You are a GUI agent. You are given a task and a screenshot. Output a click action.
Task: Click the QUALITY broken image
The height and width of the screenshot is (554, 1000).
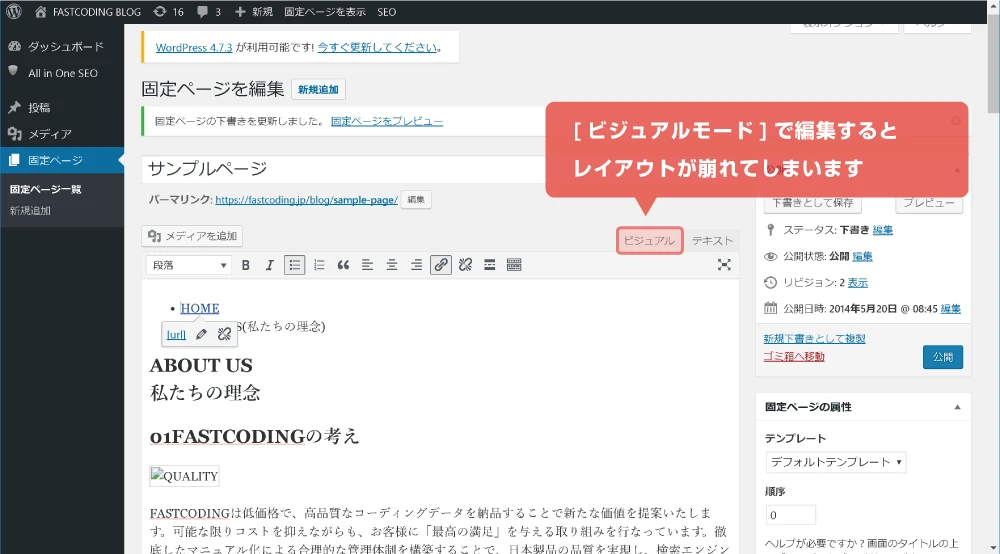[x=184, y=476]
